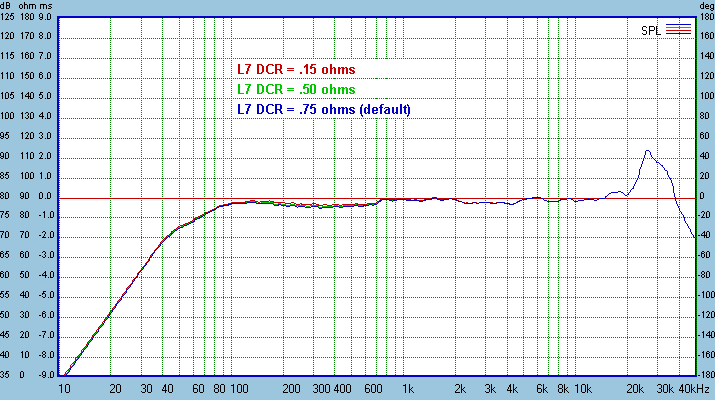Image resolution: width=715 pixels, height=400 pixels.
Task: Click the -180 label on degree axis
Action: pos(706,376)
